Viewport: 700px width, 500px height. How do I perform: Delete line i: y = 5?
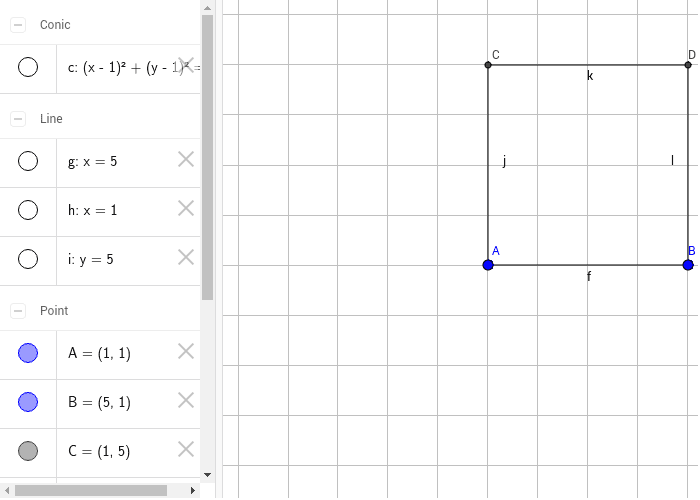tap(186, 258)
